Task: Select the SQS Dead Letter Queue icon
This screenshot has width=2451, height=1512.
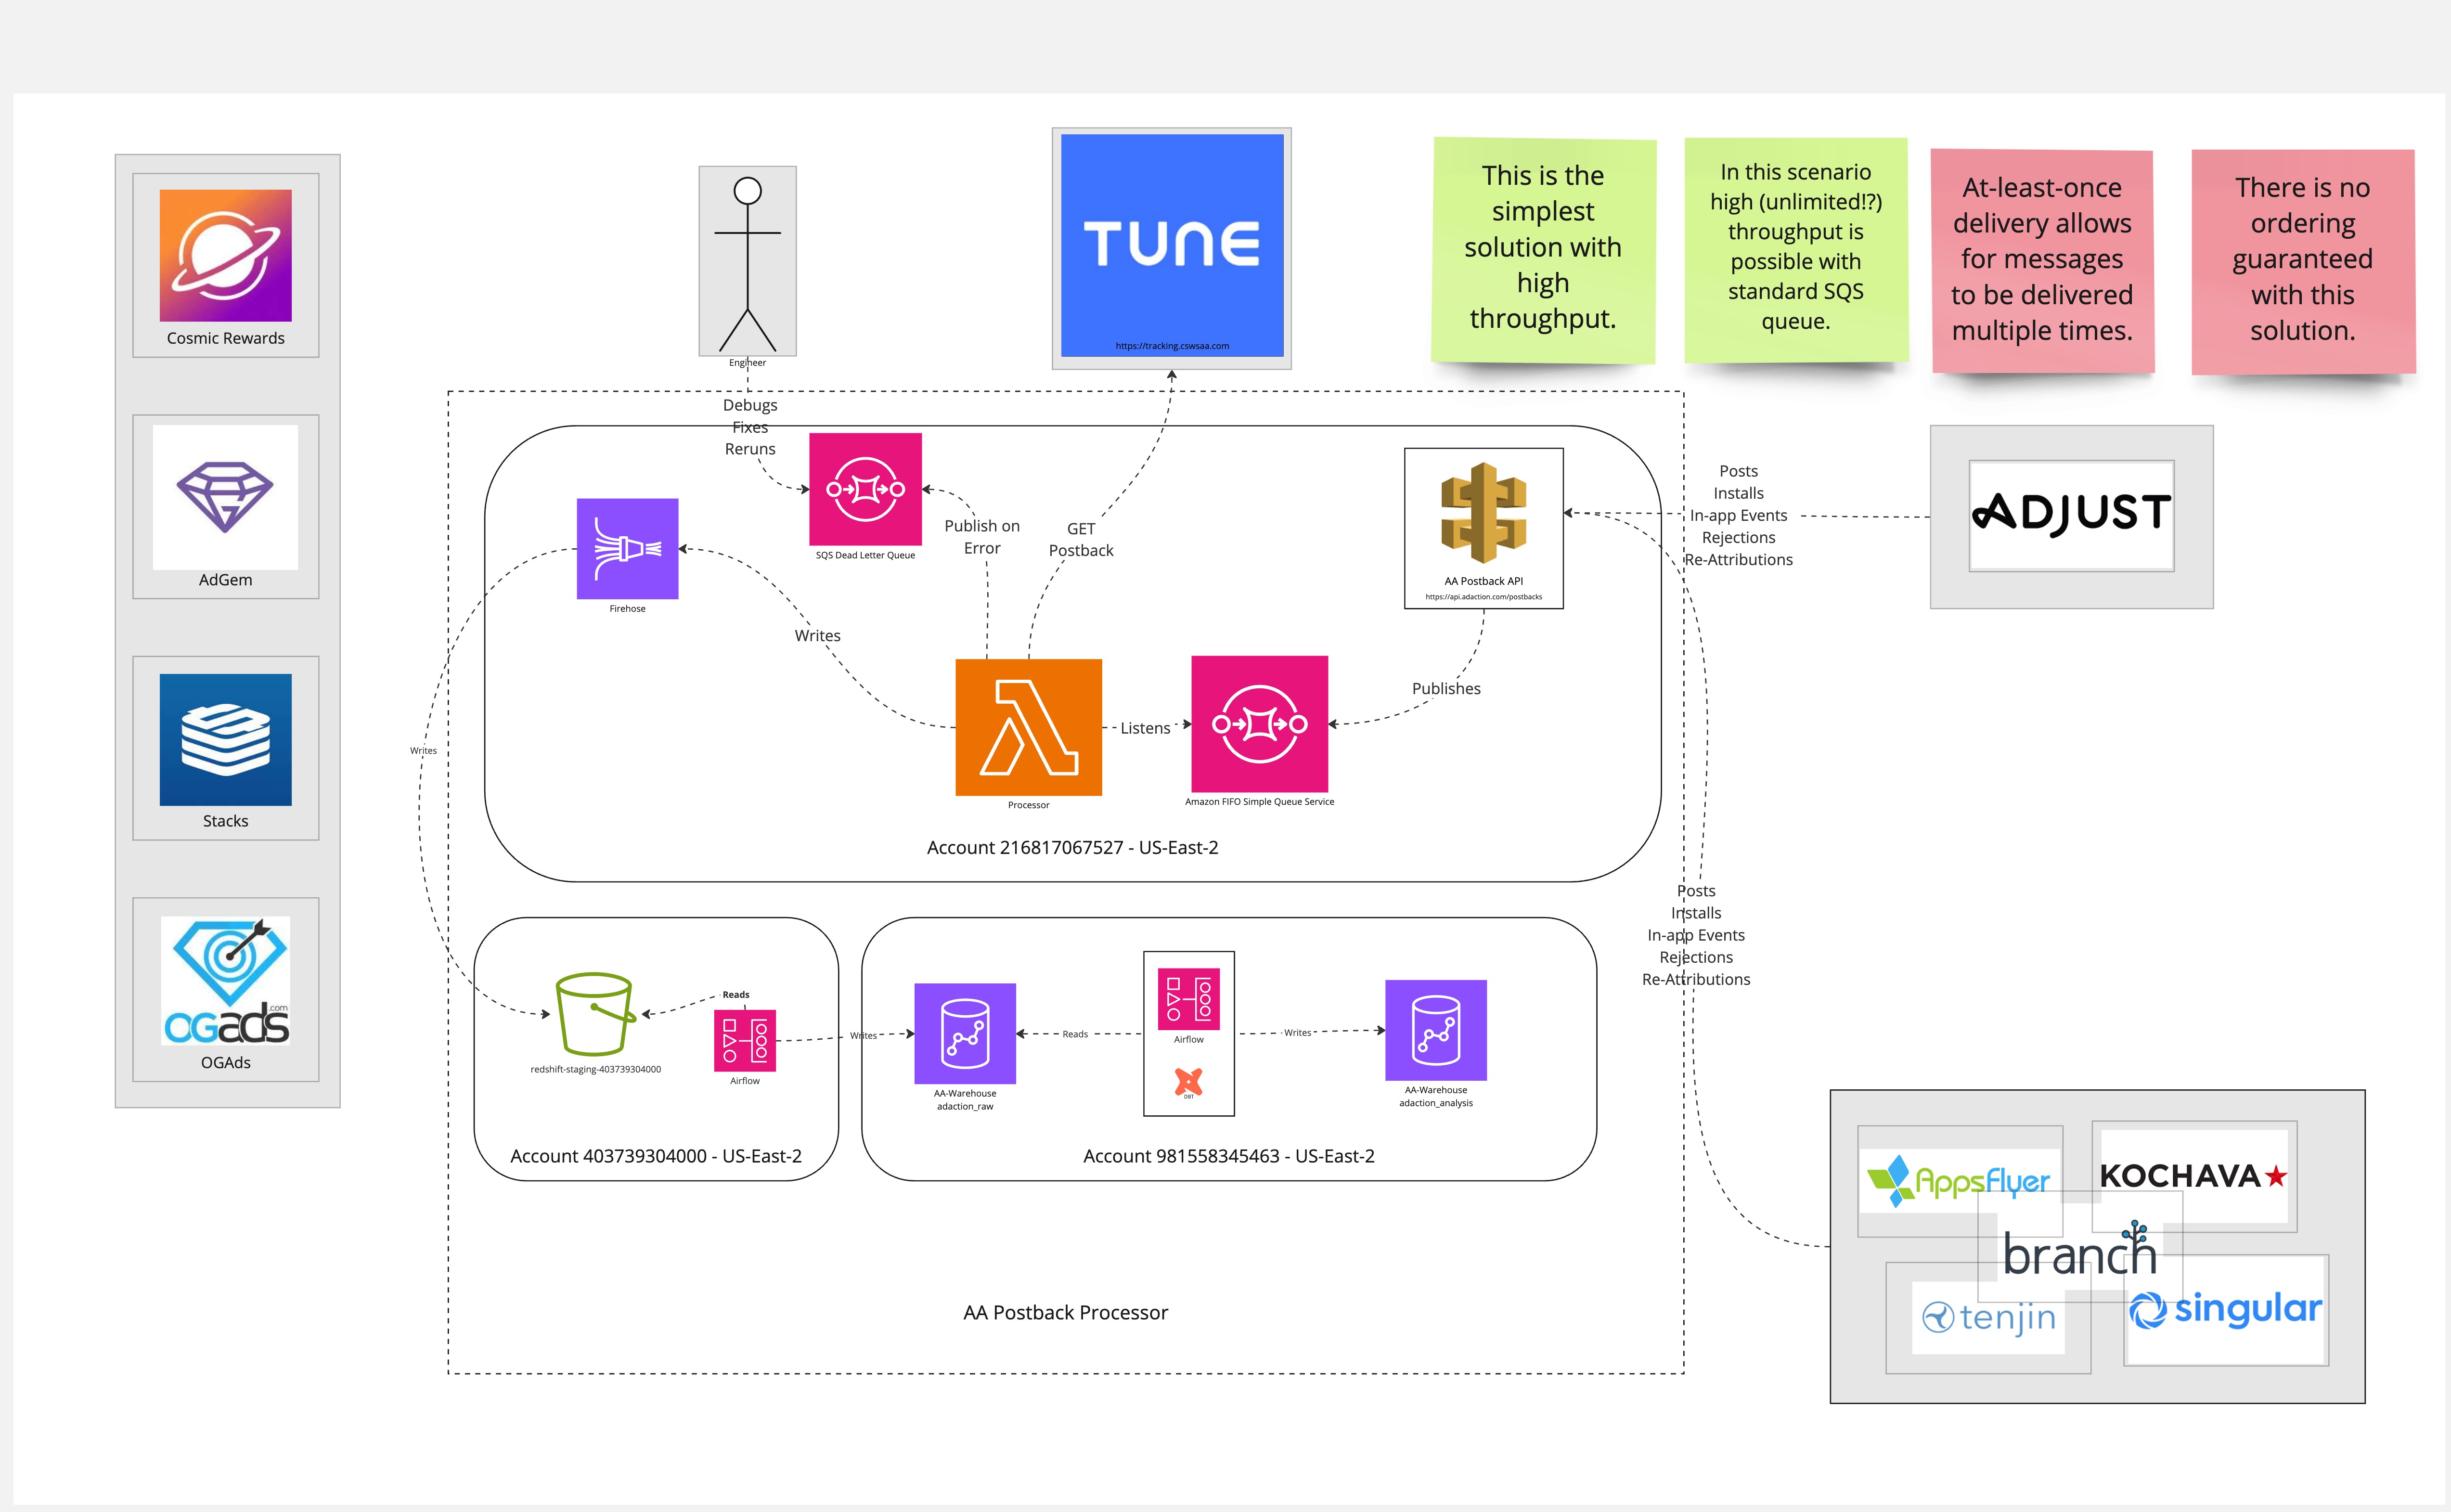Action: click(x=865, y=489)
